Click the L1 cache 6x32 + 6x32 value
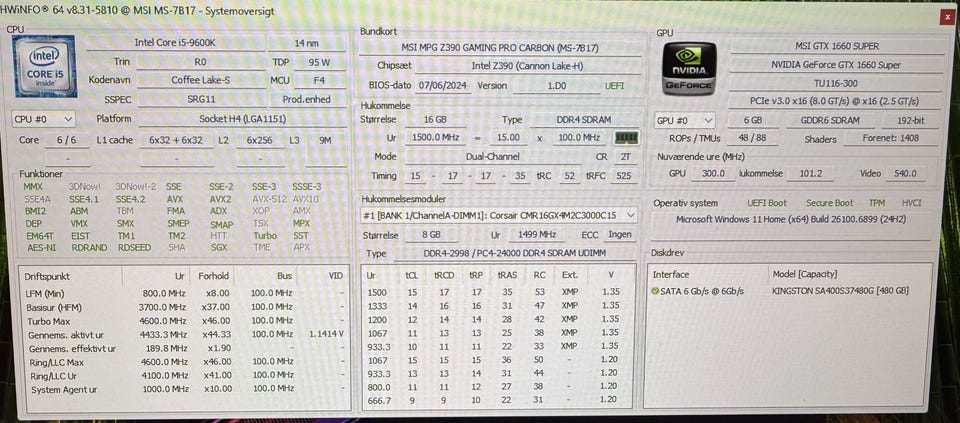The width and height of the screenshot is (960, 423). coord(176,140)
